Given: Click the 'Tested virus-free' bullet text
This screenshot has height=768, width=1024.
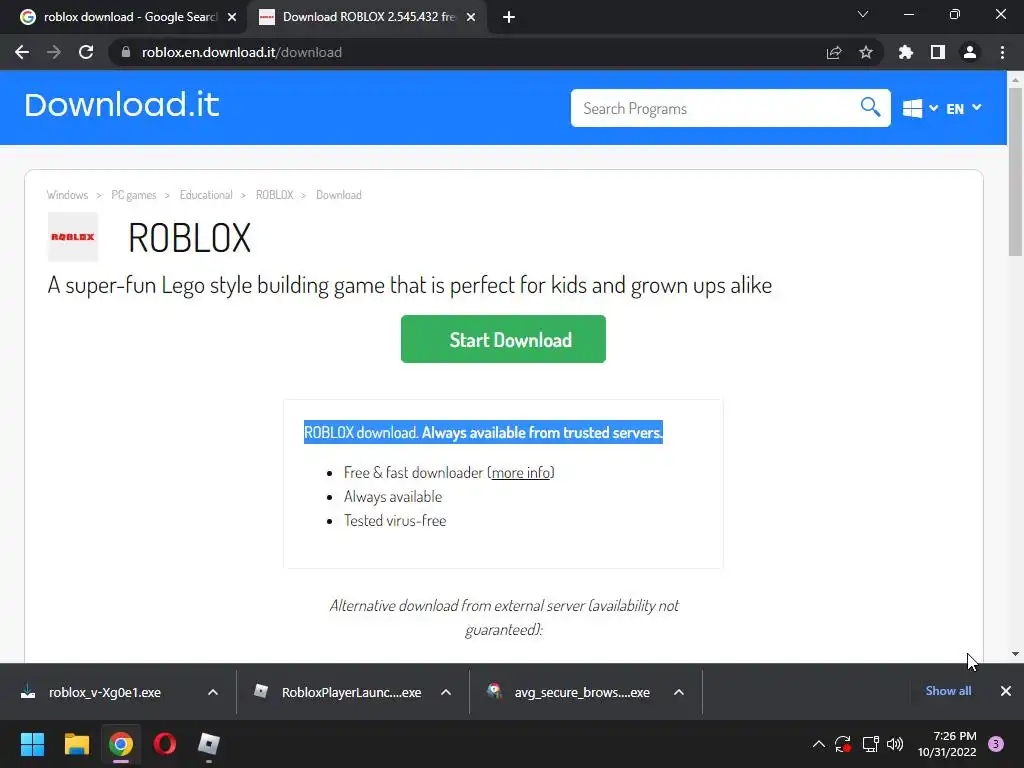Looking at the screenshot, I should (395, 520).
